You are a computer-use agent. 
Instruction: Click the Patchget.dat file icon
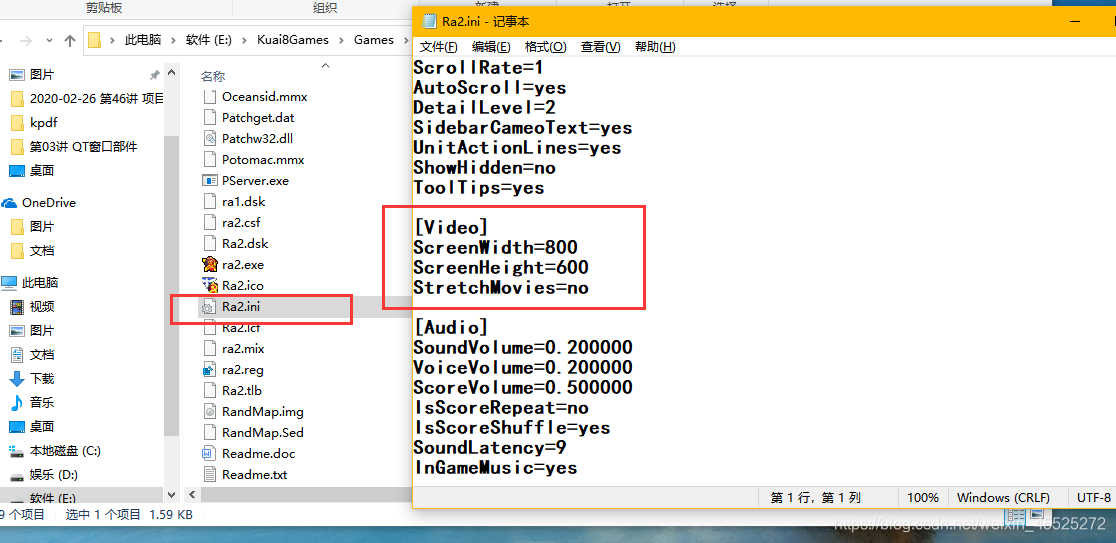[209, 117]
